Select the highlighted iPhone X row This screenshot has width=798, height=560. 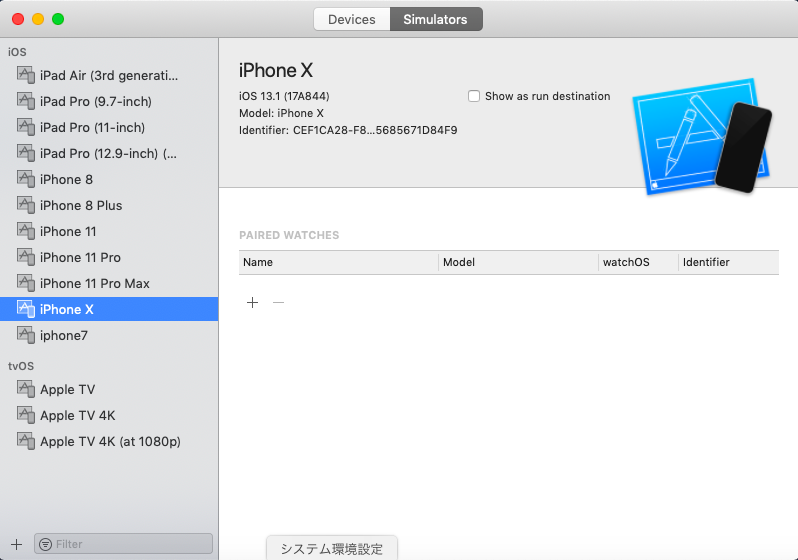(109, 309)
